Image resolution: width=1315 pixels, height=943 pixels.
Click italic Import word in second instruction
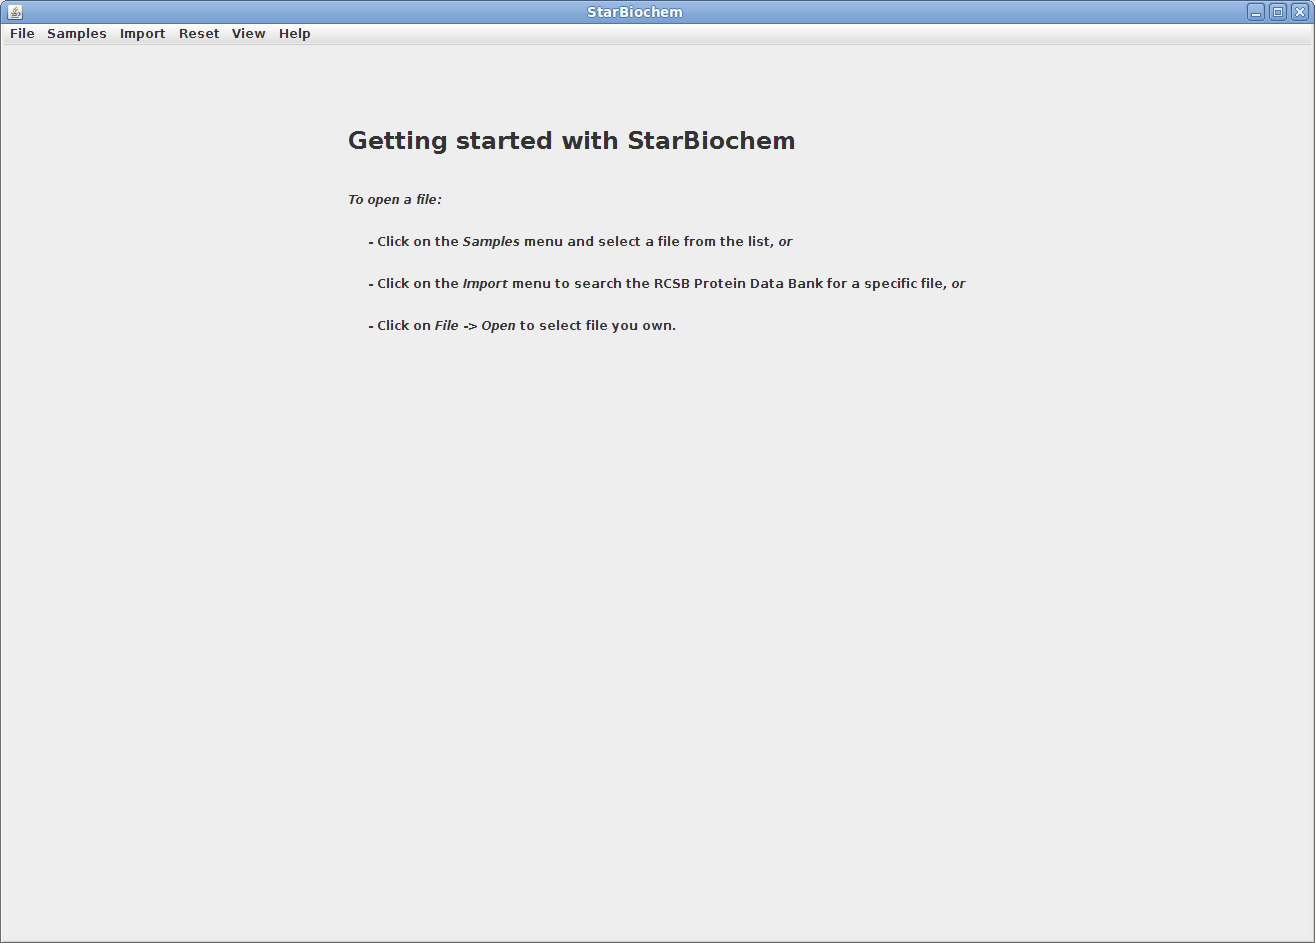click(x=485, y=284)
